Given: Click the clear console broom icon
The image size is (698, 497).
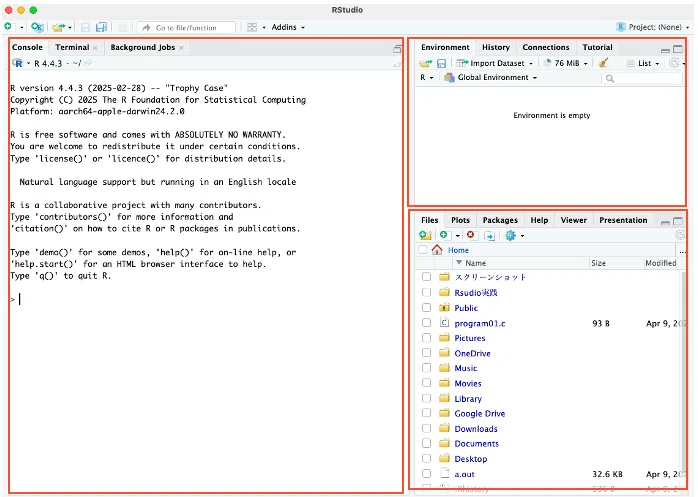Looking at the screenshot, I should pyautogui.click(x=397, y=65).
